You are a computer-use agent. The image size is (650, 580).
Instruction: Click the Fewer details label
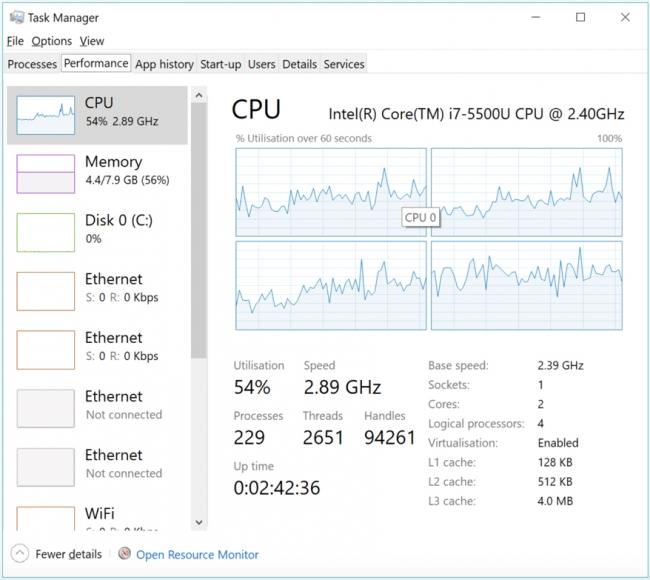coord(68,554)
